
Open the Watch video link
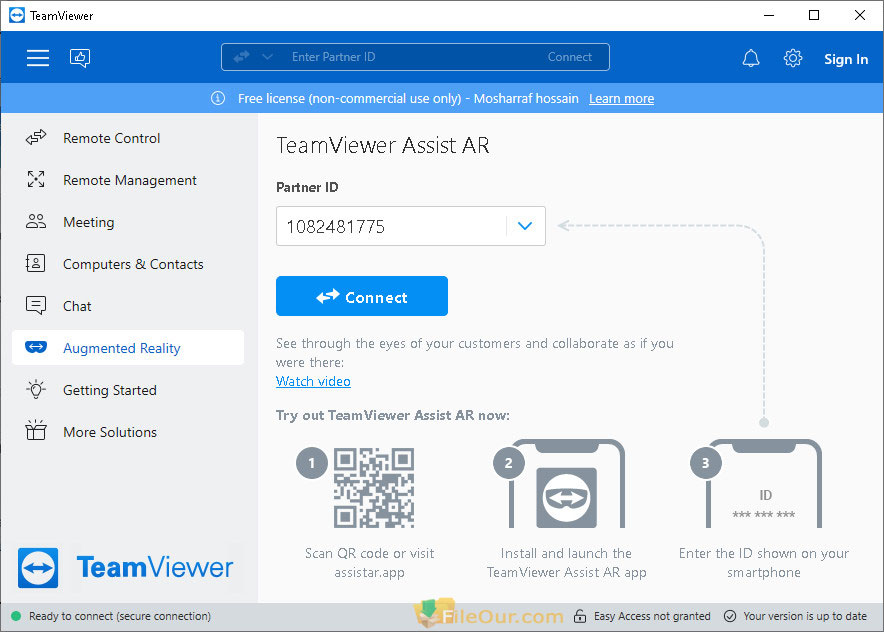tap(313, 381)
